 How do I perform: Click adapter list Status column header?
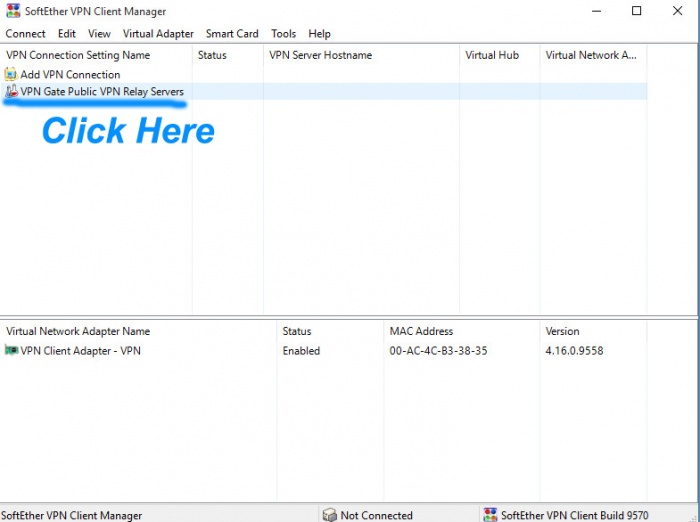pyautogui.click(x=330, y=331)
